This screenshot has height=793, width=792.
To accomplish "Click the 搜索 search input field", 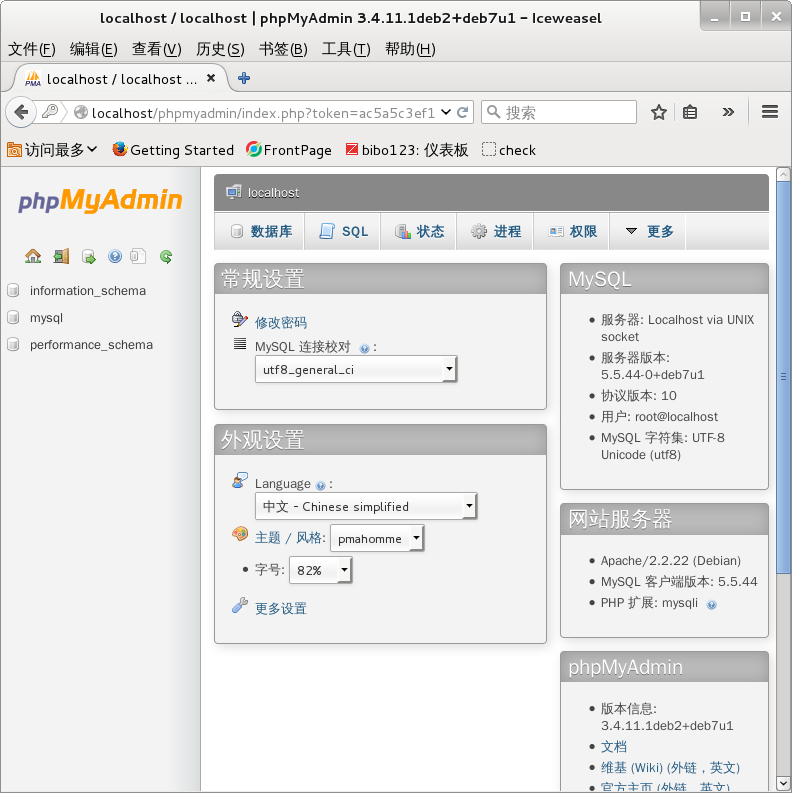I will pyautogui.click(x=565, y=113).
